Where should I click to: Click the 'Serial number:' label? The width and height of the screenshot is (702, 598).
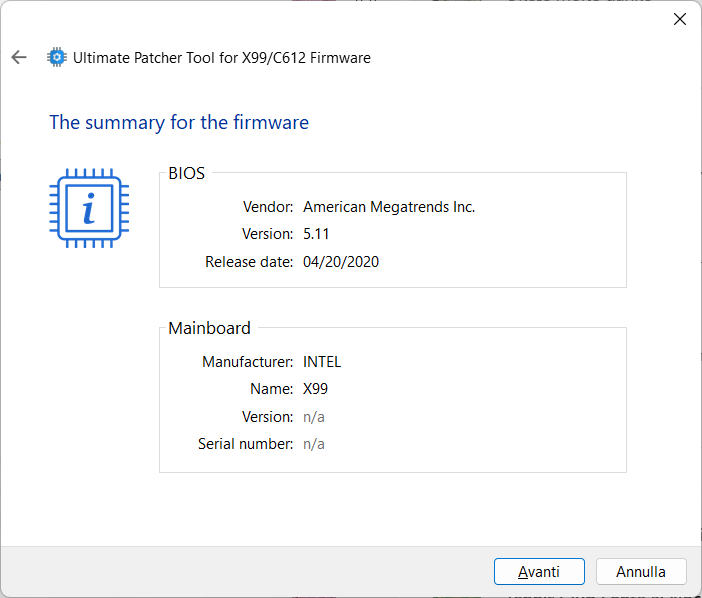[x=245, y=444]
